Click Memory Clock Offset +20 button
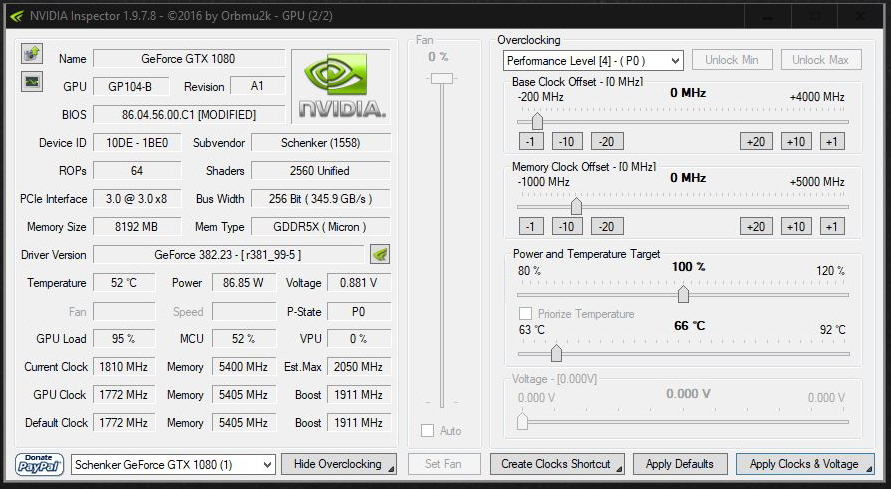Image resolution: width=891 pixels, height=489 pixels. coord(756,227)
